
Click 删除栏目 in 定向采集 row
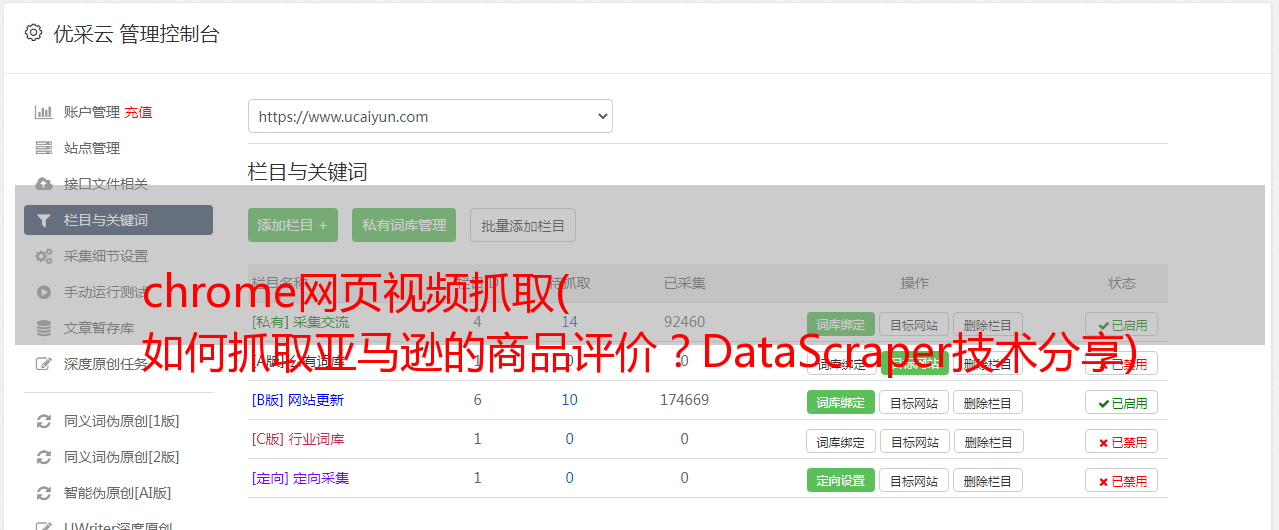pyautogui.click(x=987, y=480)
